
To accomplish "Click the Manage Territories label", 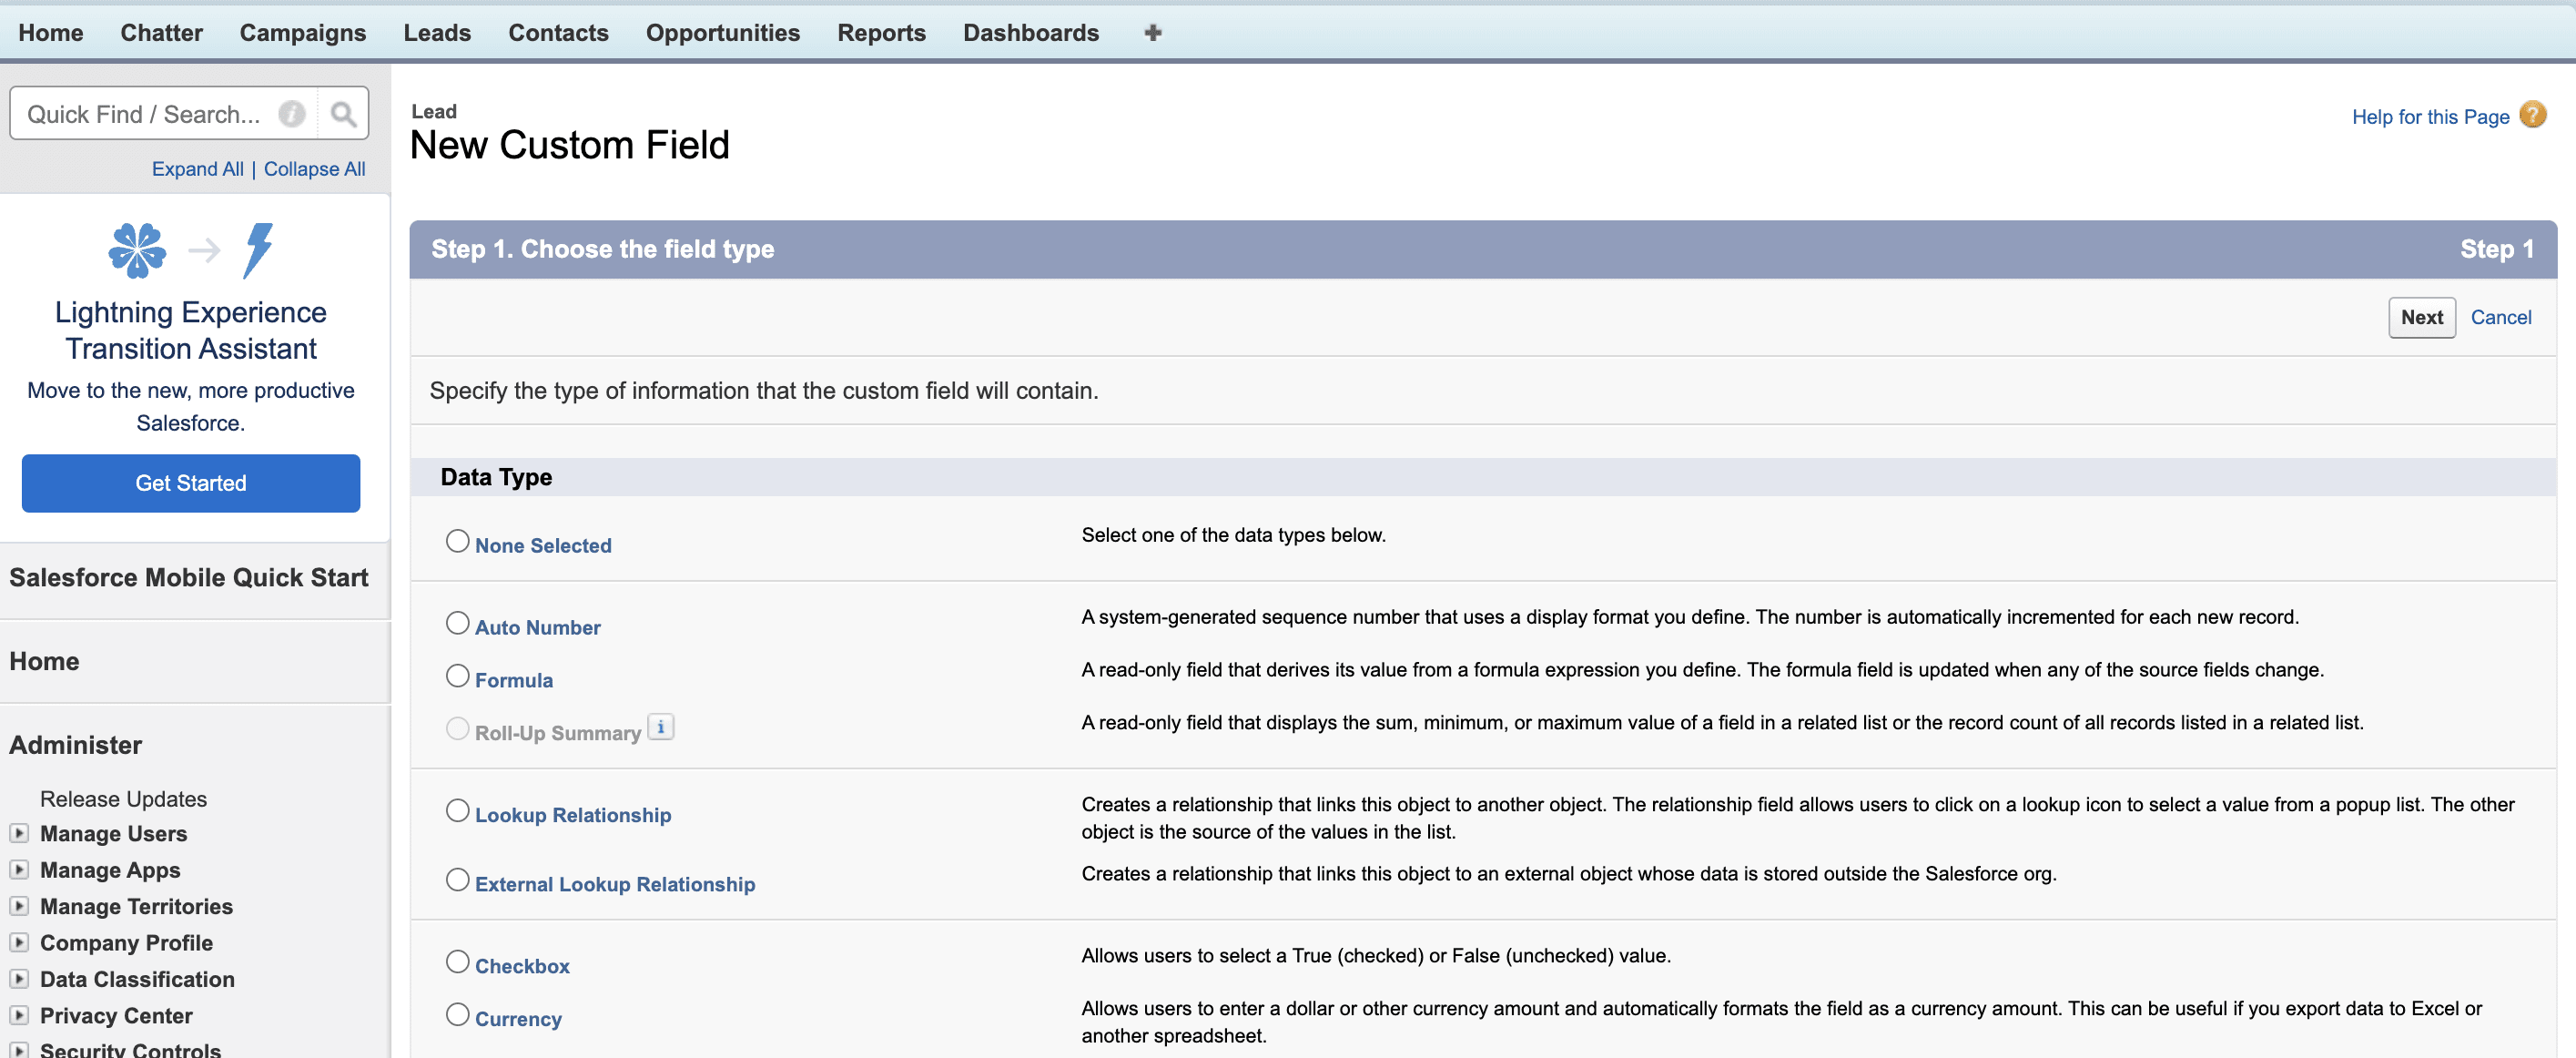I will (136, 907).
